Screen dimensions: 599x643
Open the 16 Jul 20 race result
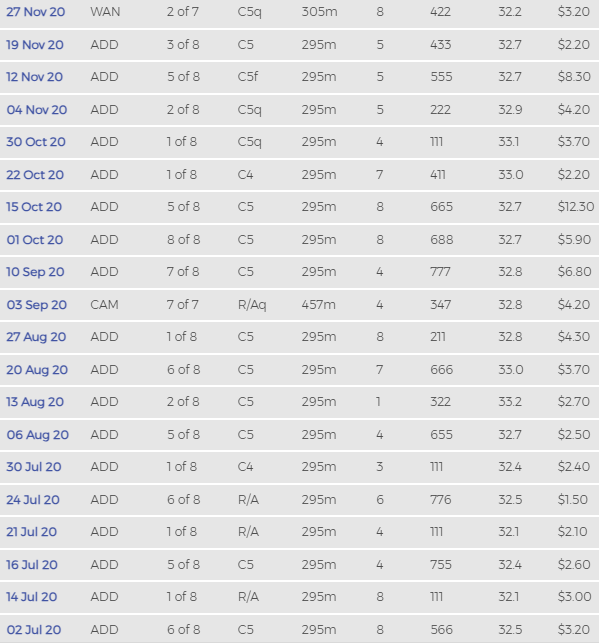click(x=32, y=565)
